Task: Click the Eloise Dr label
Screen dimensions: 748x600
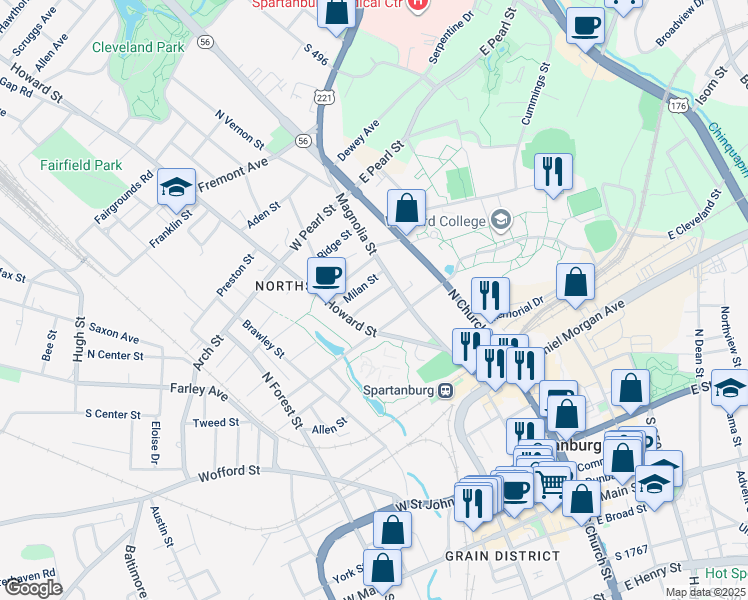Action: pyautogui.click(x=155, y=443)
